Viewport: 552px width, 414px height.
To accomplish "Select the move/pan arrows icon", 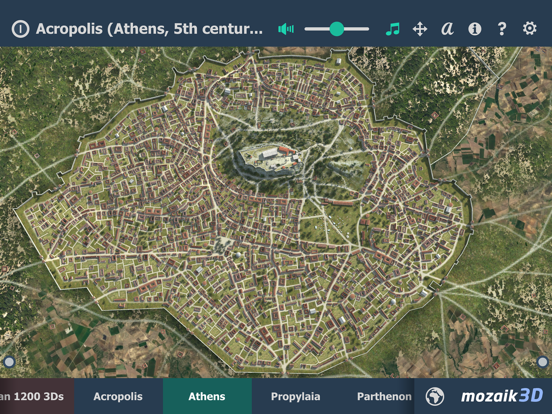I will point(420,29).
